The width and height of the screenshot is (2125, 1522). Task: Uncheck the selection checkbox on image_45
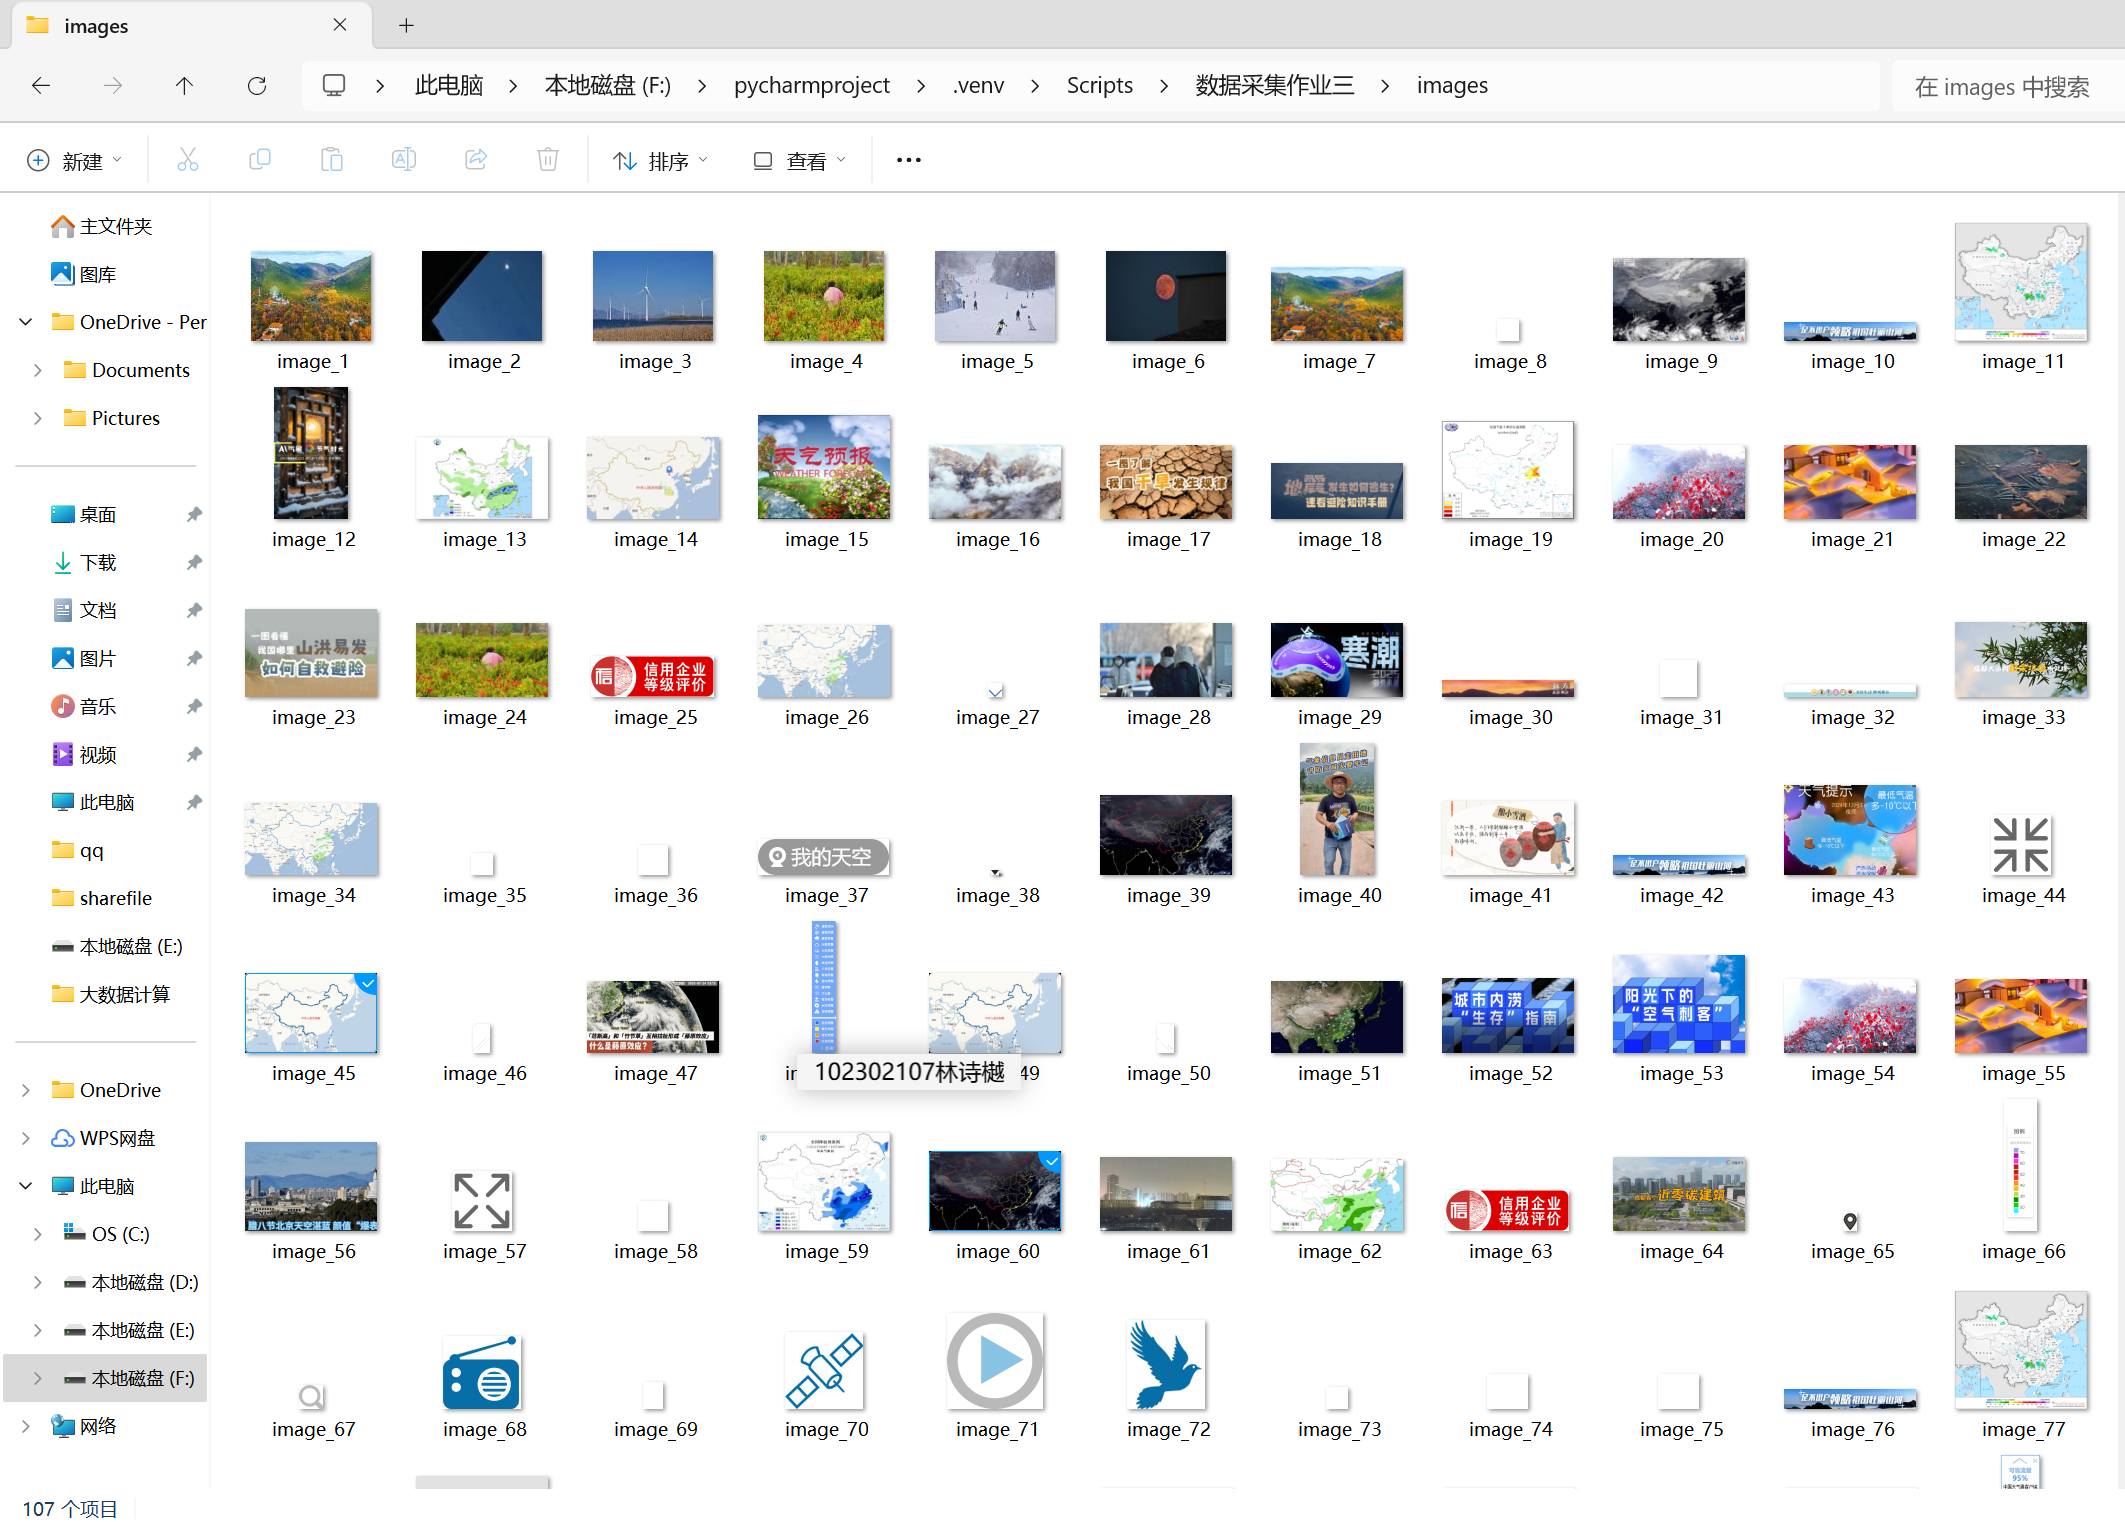click(x=367, y=984)
